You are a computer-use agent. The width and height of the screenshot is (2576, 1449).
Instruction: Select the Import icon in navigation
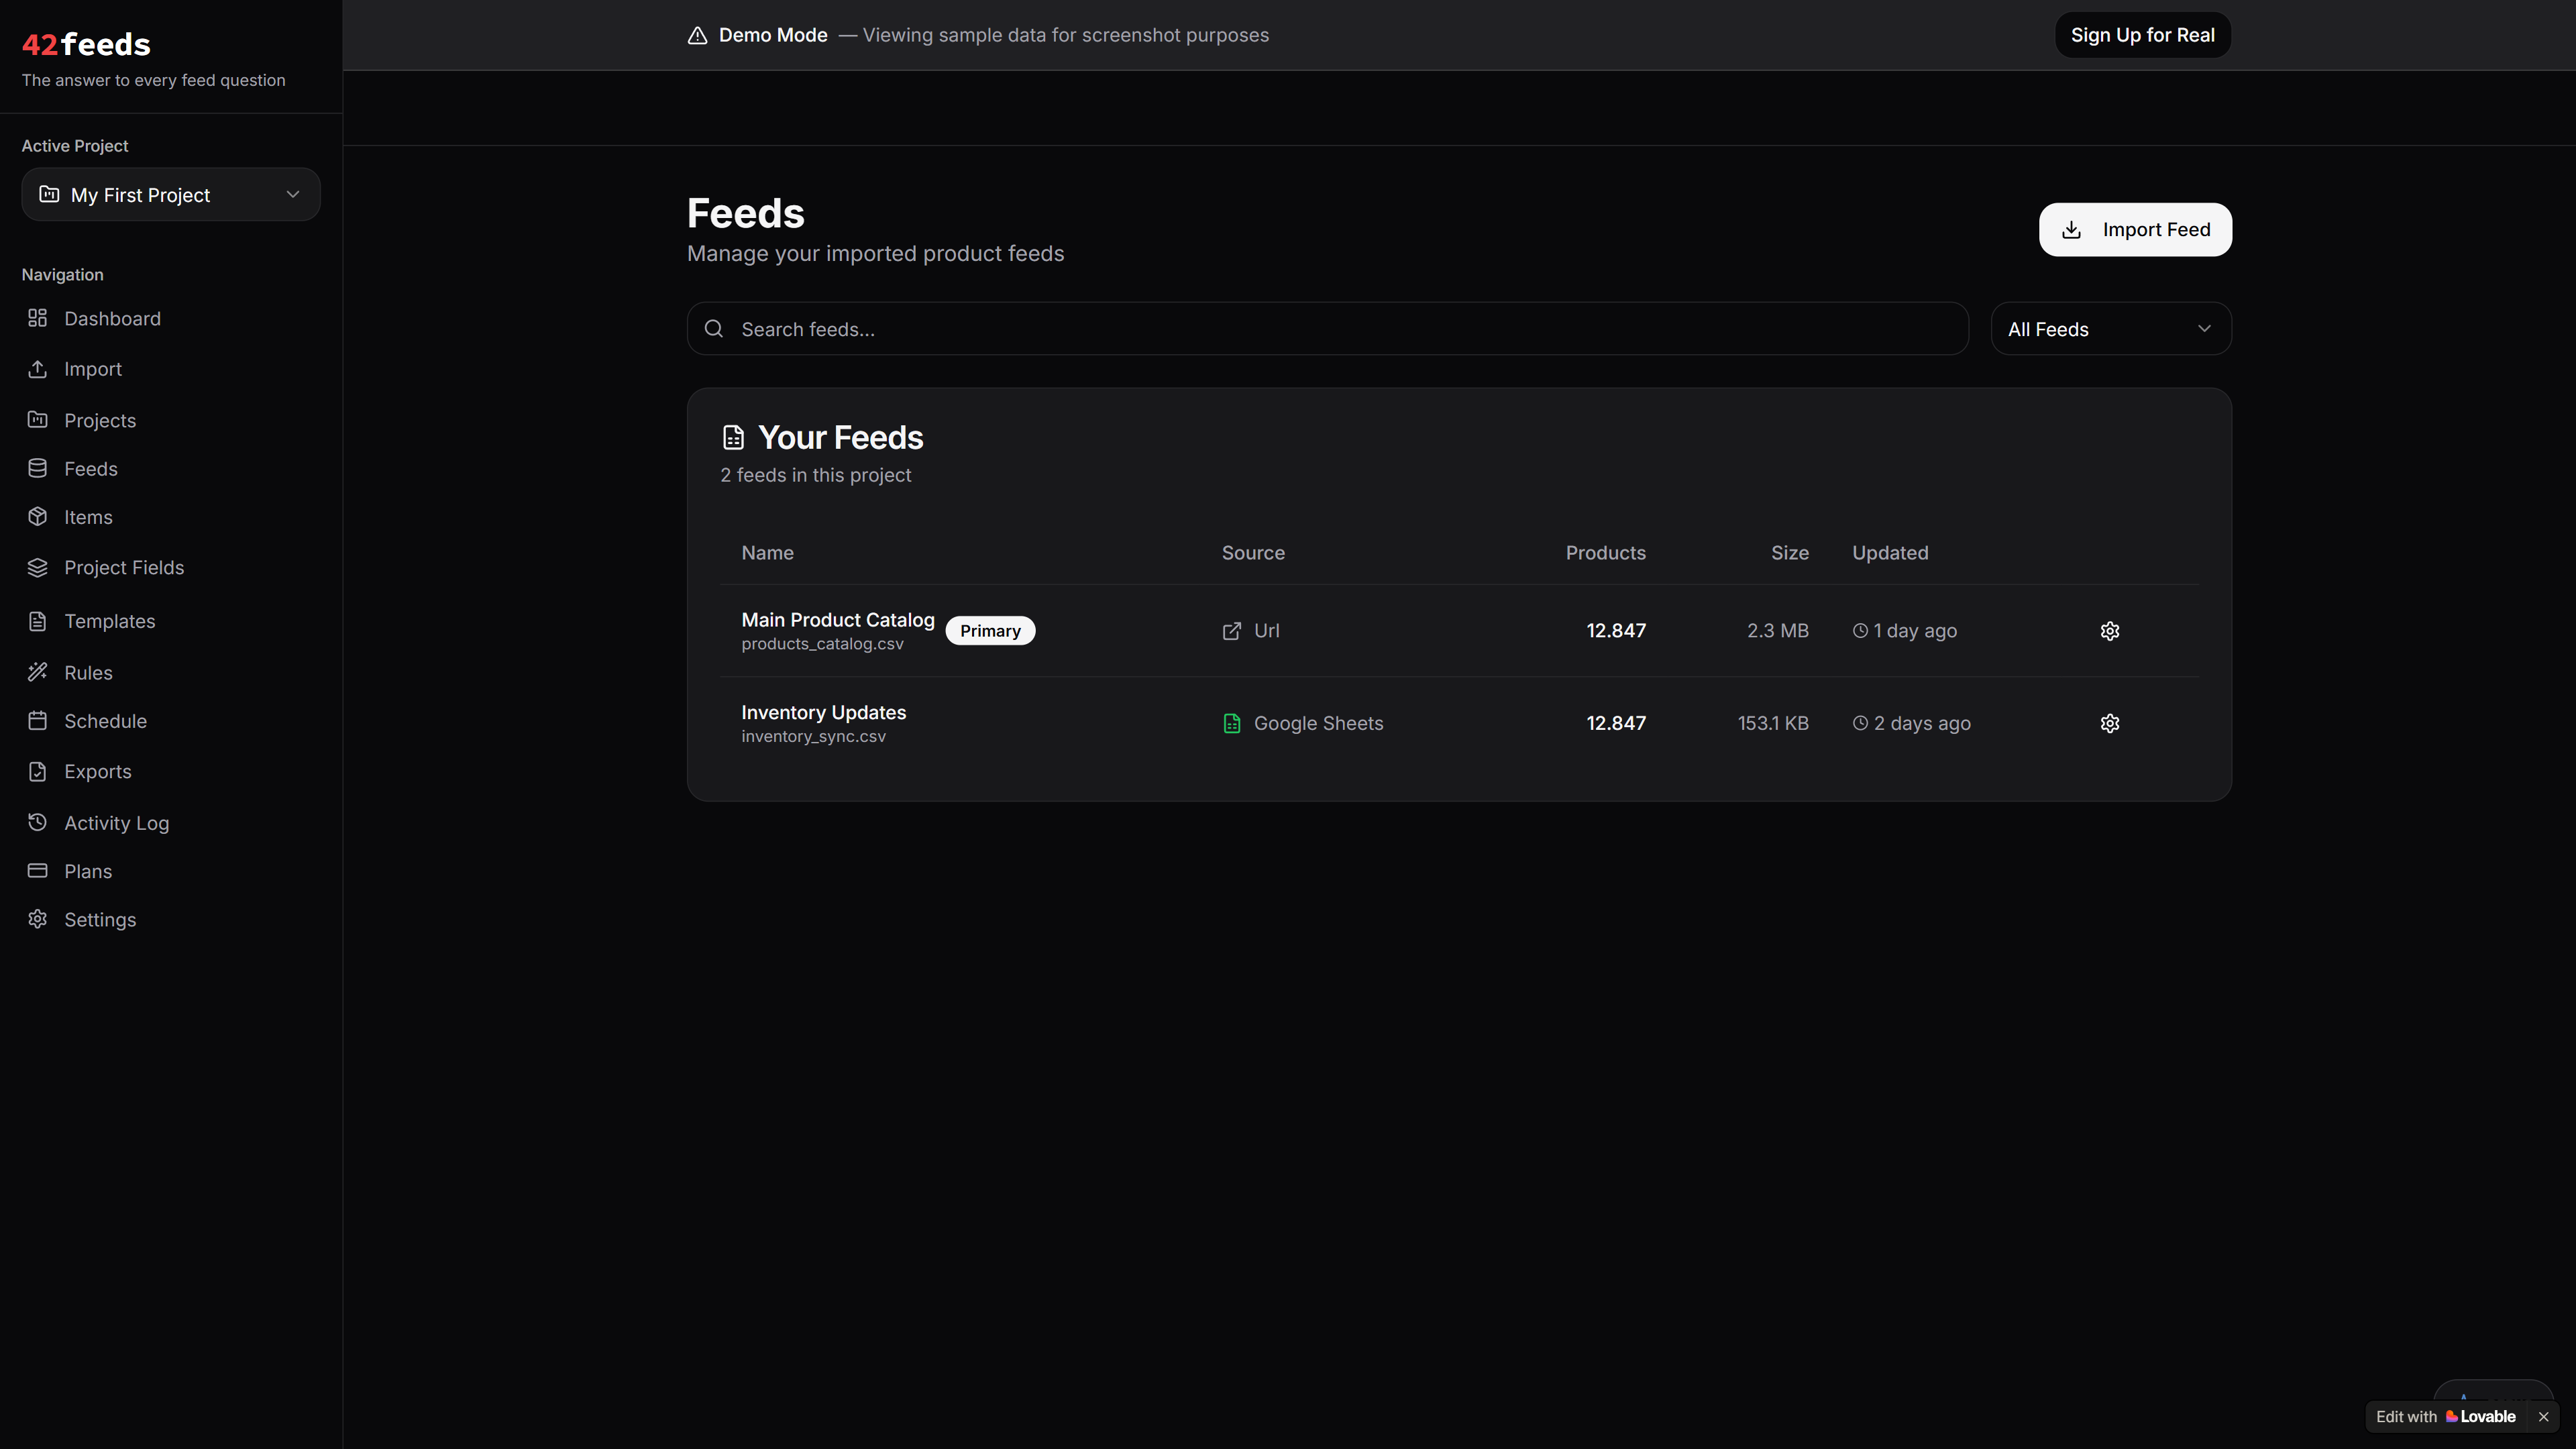coord(37,368)
